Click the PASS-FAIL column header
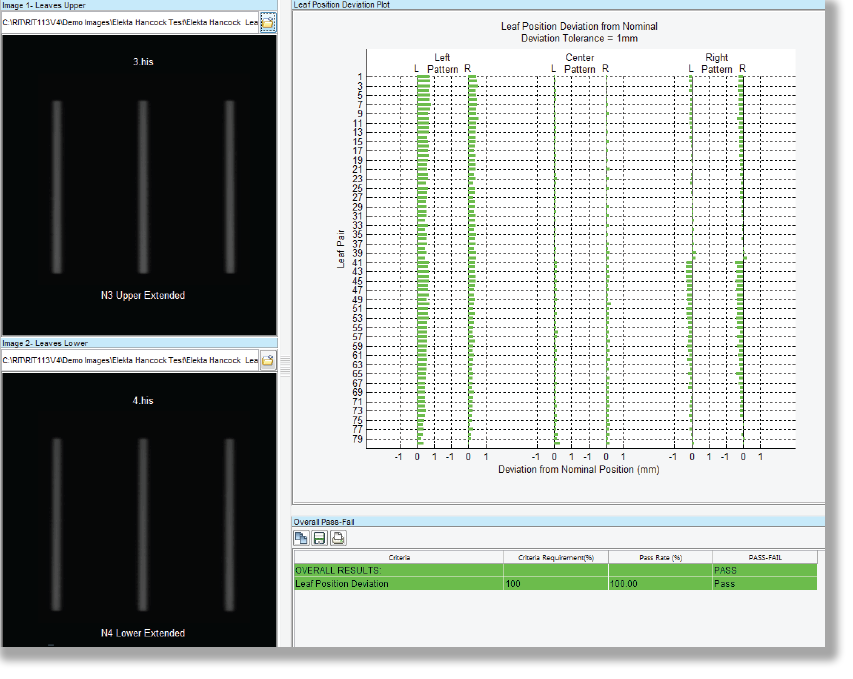Image resolution: width=853 pixels, height=679 pixels. point(764,557)
